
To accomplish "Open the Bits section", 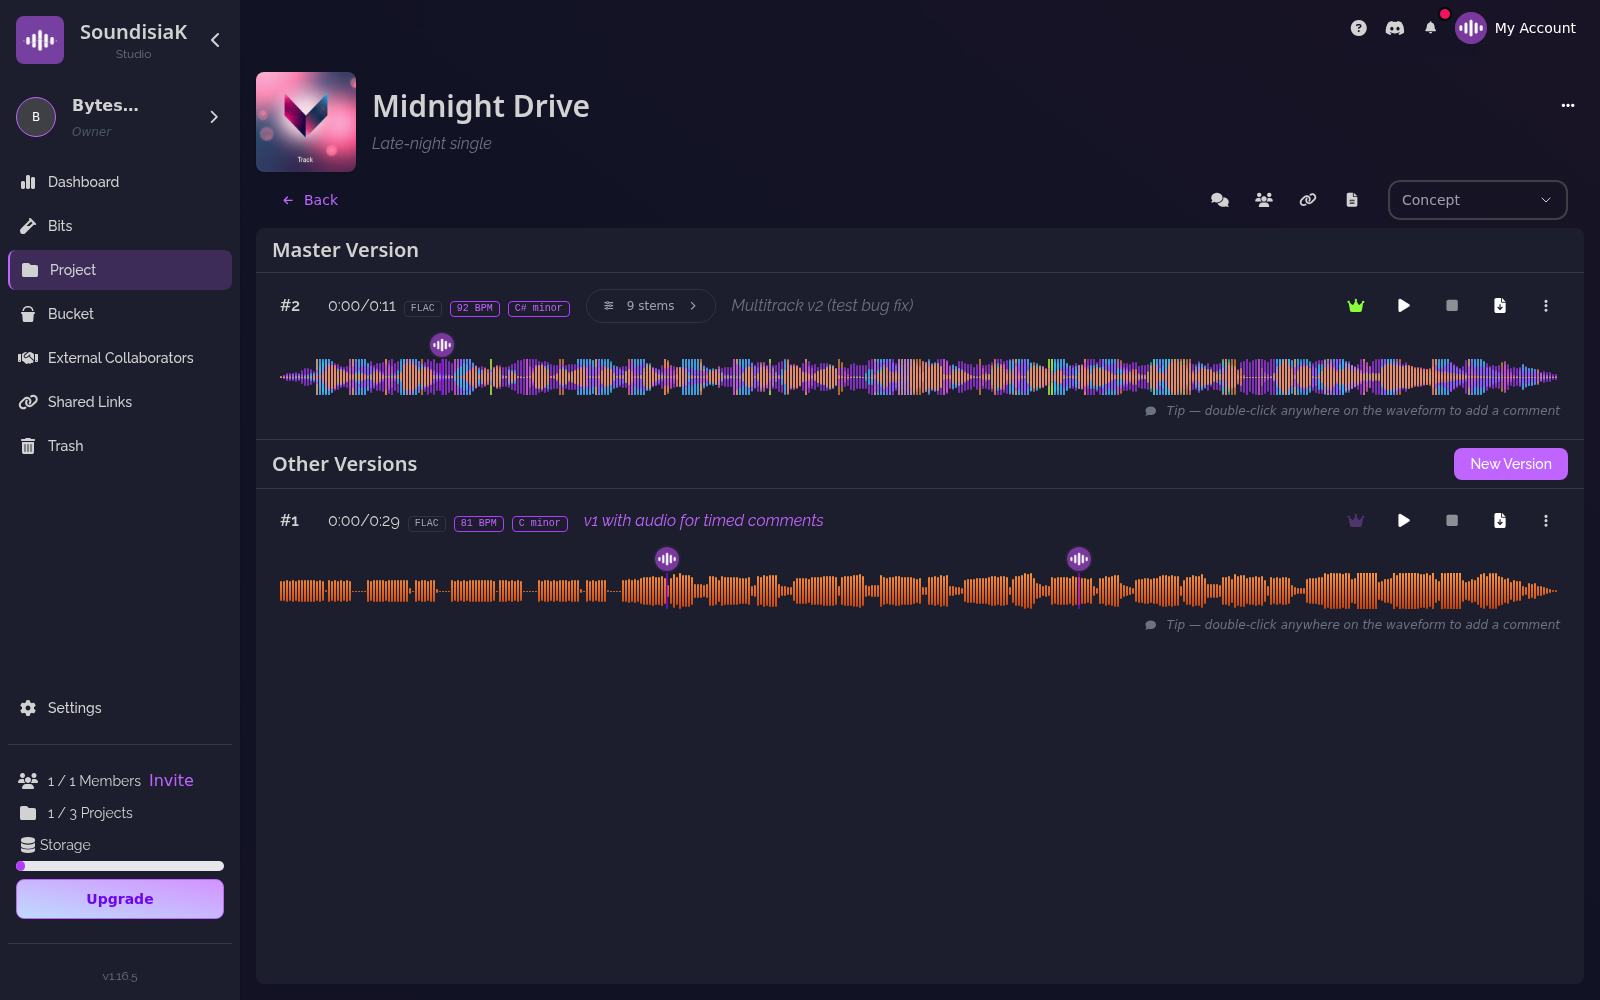I will (x=120, y=226).
